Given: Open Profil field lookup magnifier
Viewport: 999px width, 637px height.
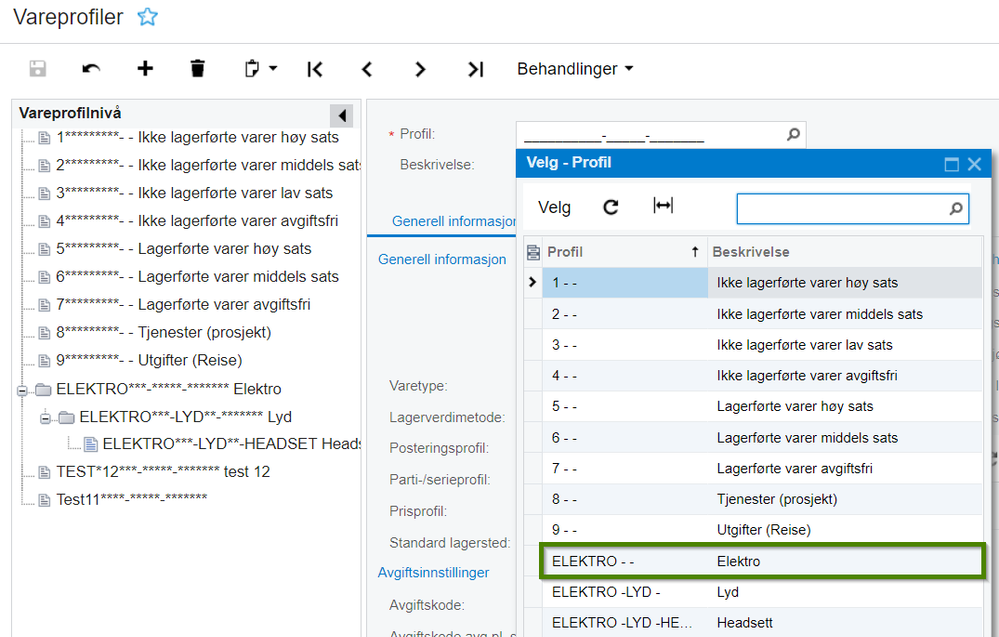Looking at the screenshot, I should [793, 134].
